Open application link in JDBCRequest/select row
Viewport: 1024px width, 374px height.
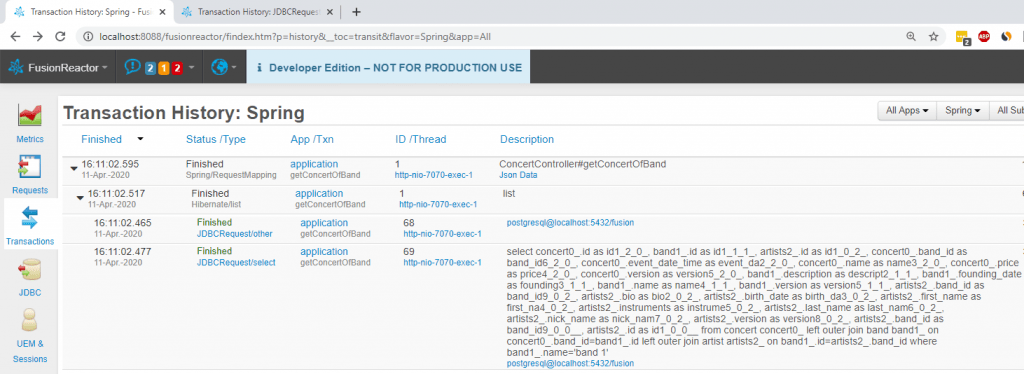coord(324,251)
